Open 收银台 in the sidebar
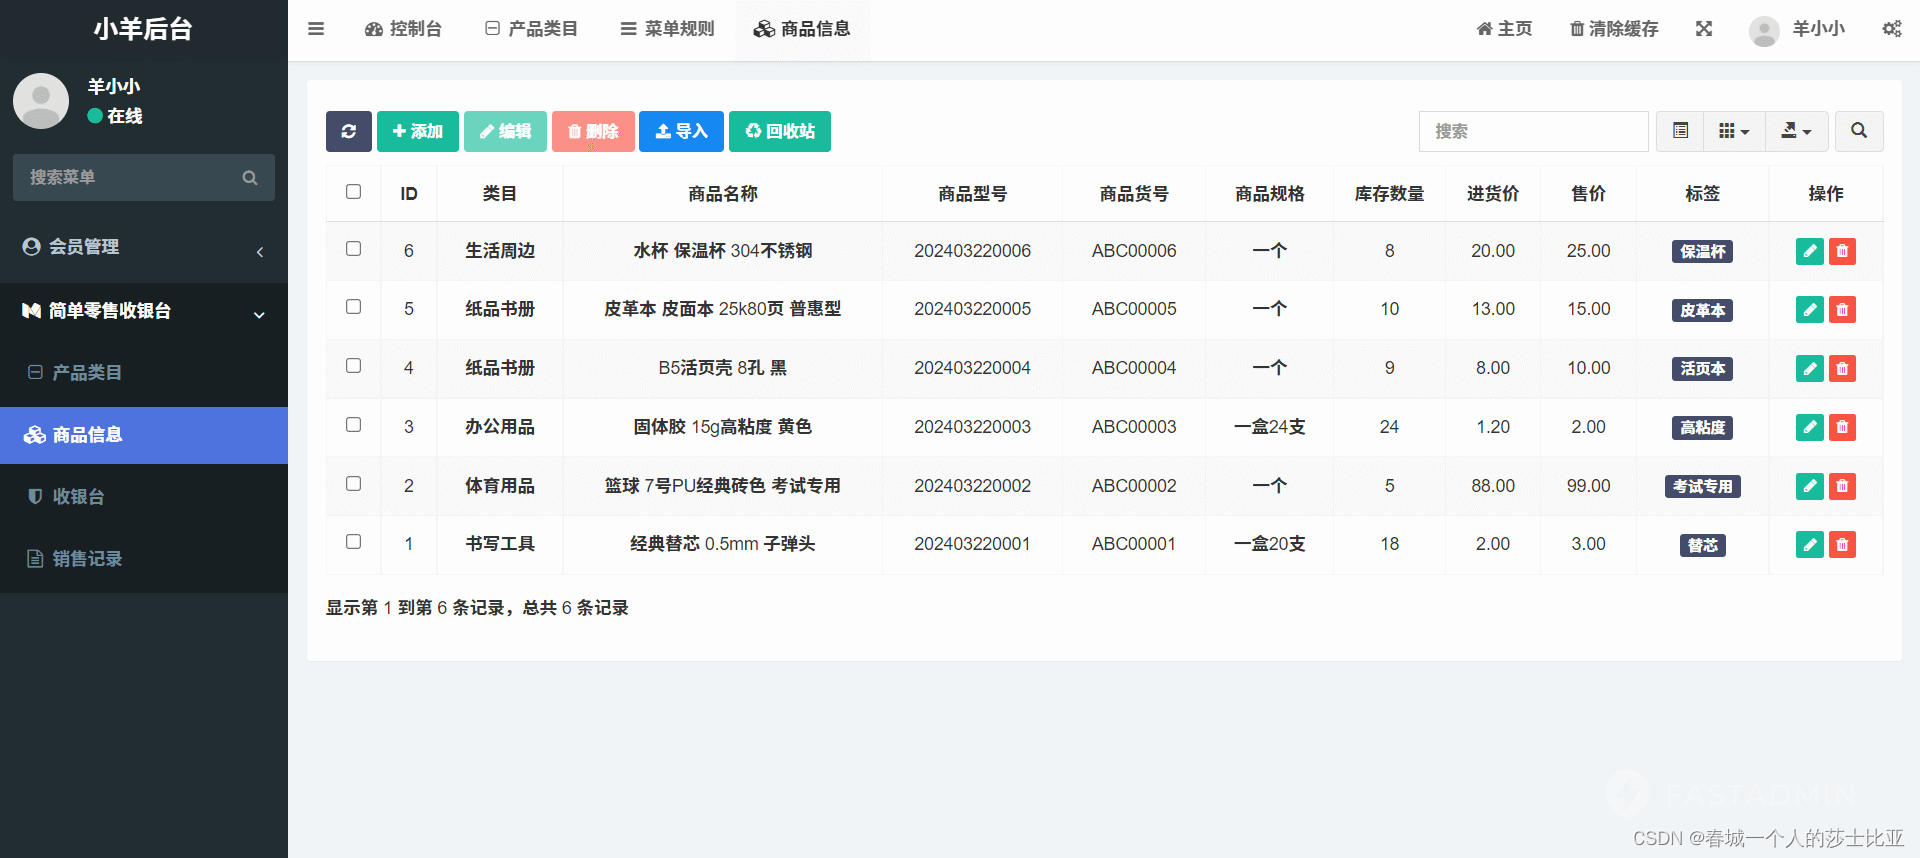Screen dimensions: 1920x858 (x=144, y=497)
